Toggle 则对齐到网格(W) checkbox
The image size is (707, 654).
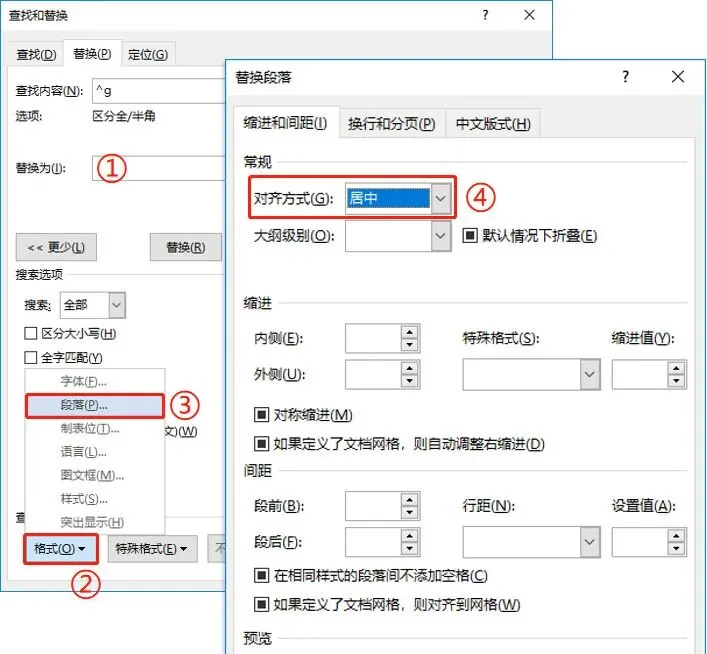(x=262, y=604)
